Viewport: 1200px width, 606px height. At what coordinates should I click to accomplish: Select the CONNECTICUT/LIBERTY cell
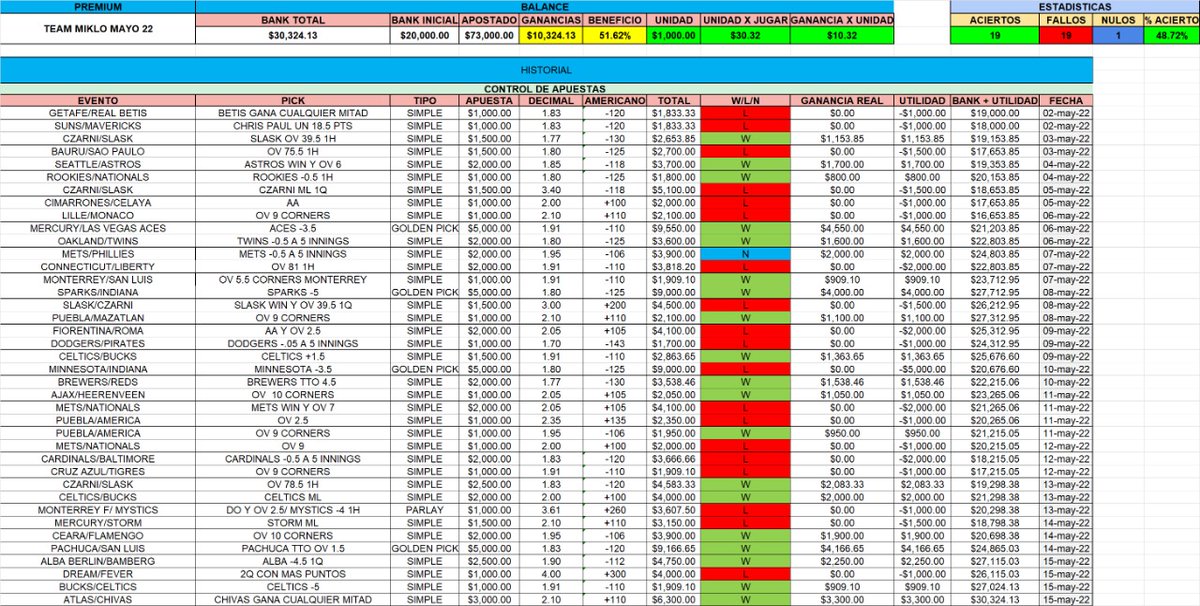(x=97, y=267)
